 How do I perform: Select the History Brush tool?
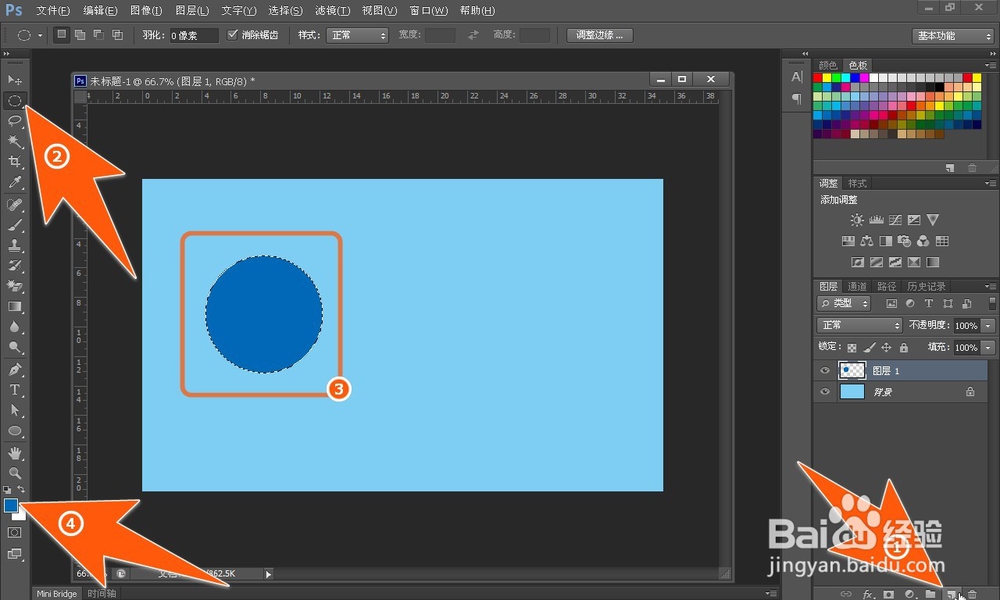point(15,265)
